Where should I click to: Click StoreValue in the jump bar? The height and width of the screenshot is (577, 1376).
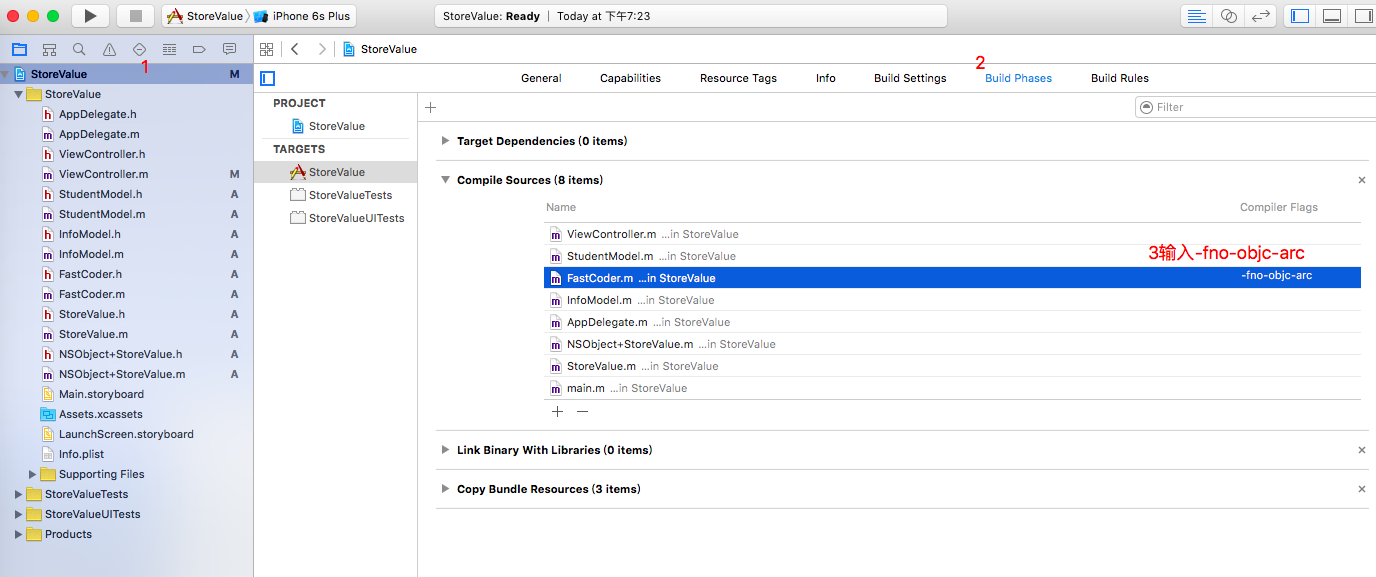pyautogui.click(x=379, y=49)
